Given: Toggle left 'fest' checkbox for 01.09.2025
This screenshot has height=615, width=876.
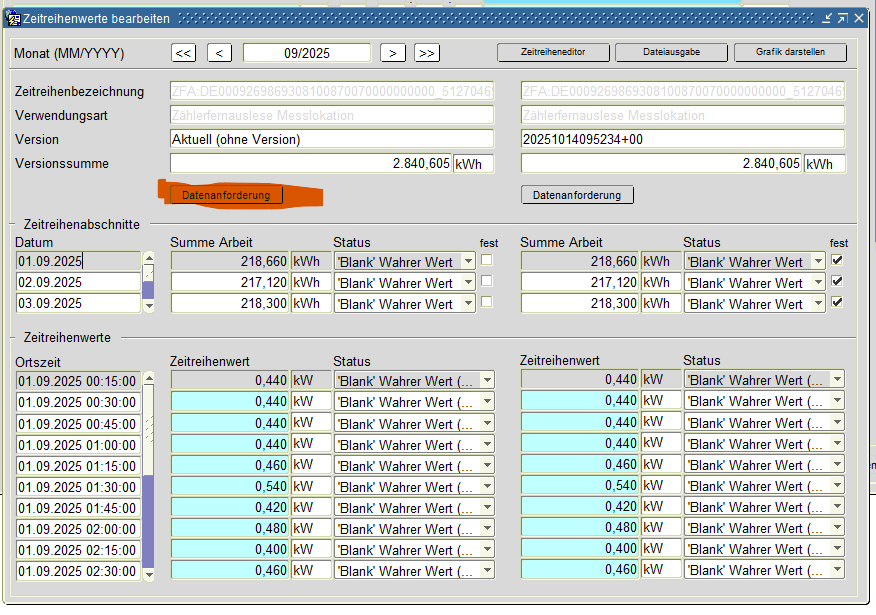Looking at the screenshot, I should [487, 260].
